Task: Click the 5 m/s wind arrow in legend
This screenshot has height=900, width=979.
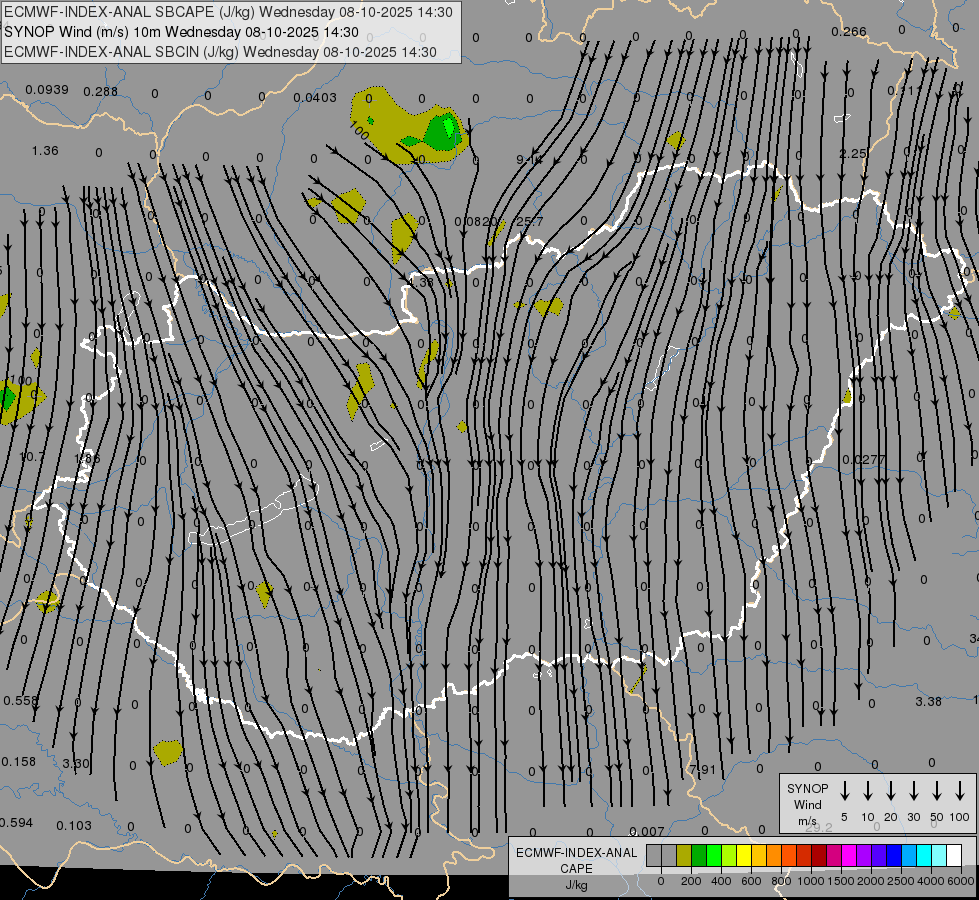Action: 845,791
